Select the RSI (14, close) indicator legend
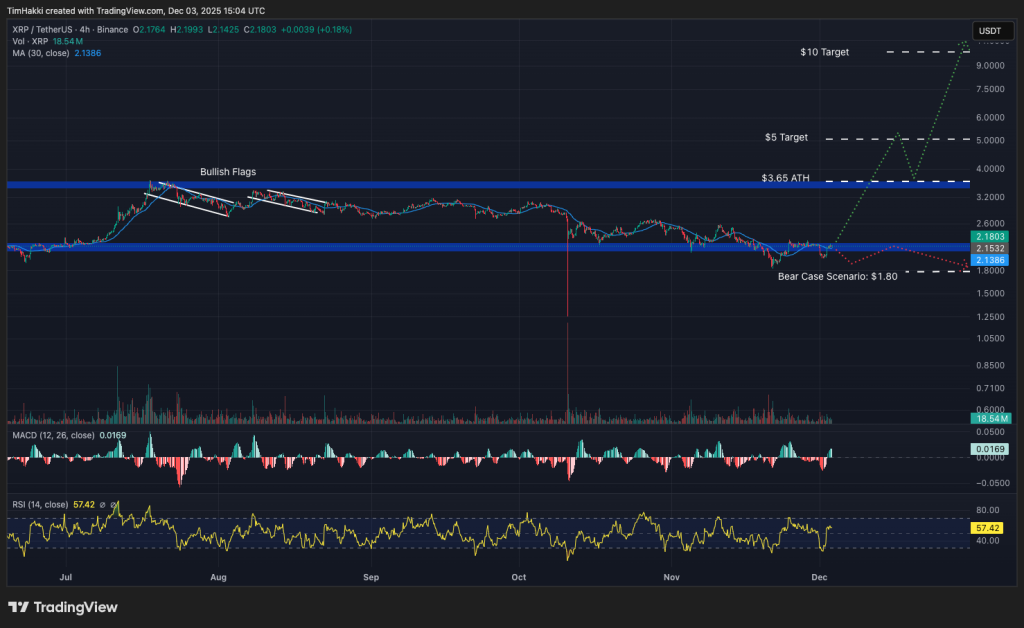 point(42,505)
